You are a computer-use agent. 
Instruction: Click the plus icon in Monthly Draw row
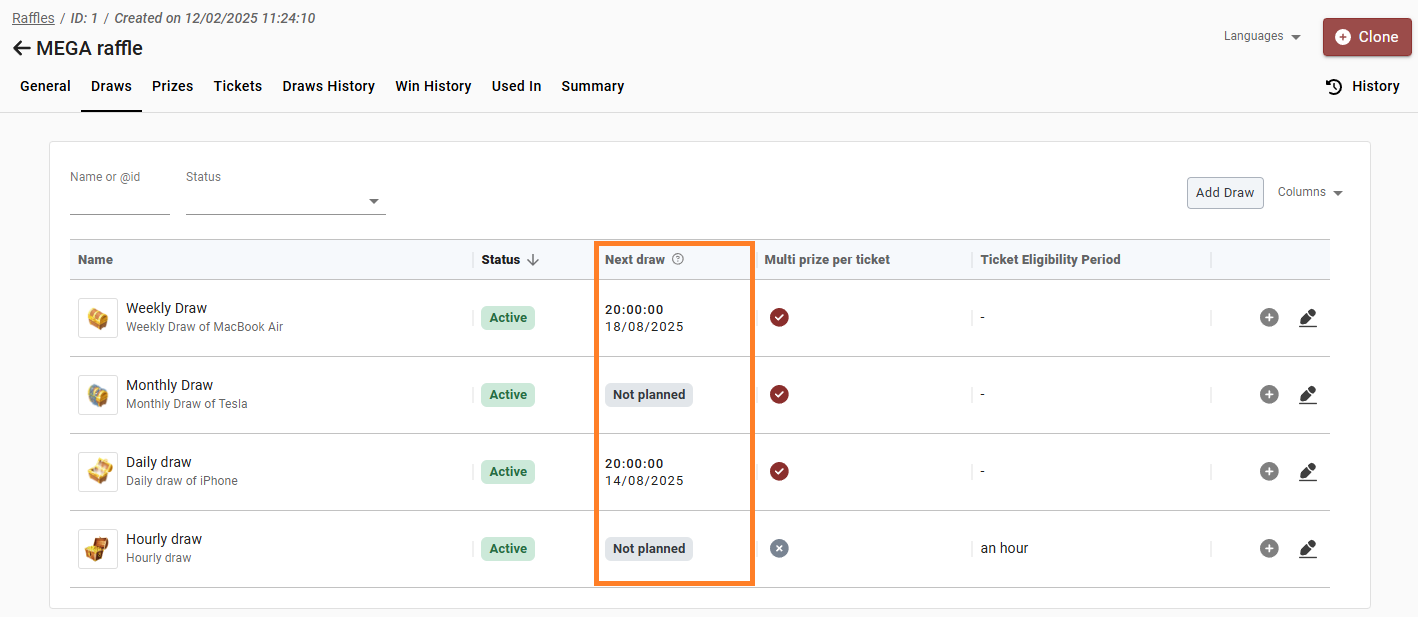click(1269, 395)
